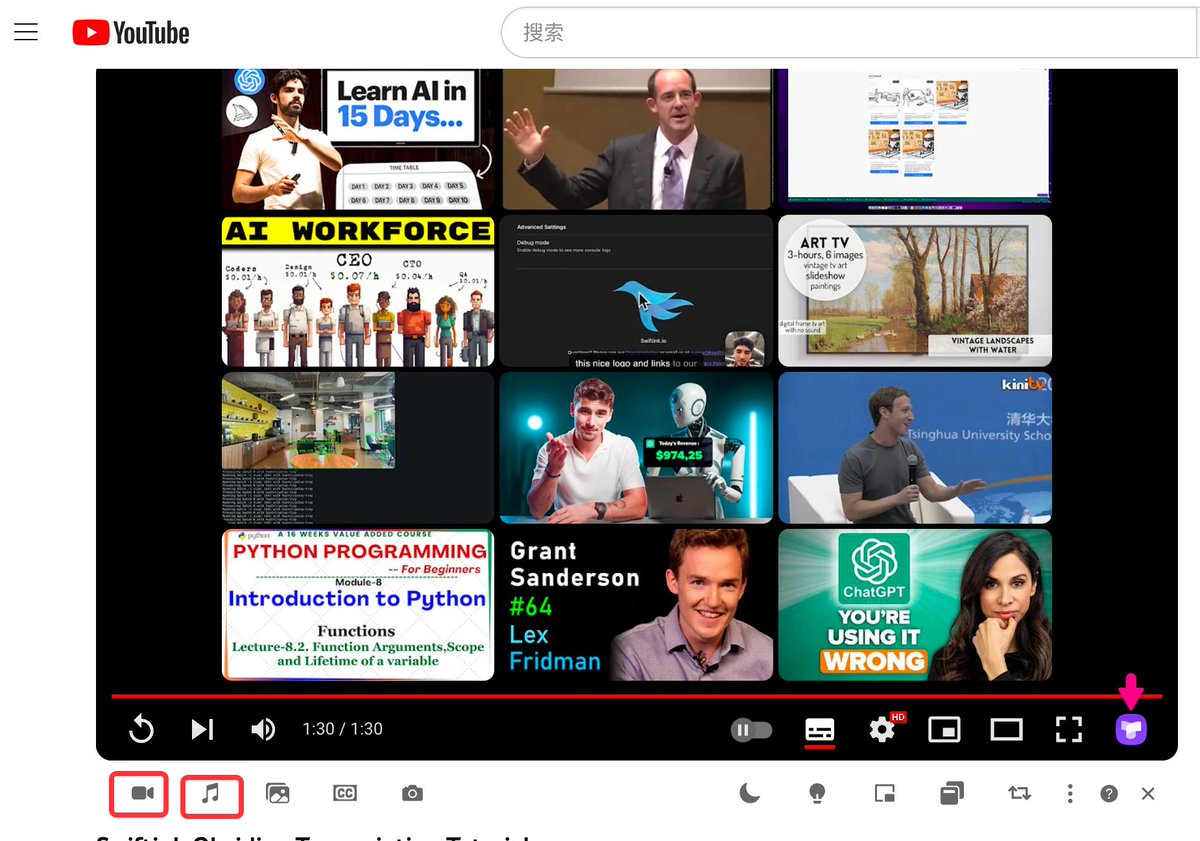Click the CC subtitle download icon
The height and width of the screenshot is (841, 1200).
[x=345, y=794]
